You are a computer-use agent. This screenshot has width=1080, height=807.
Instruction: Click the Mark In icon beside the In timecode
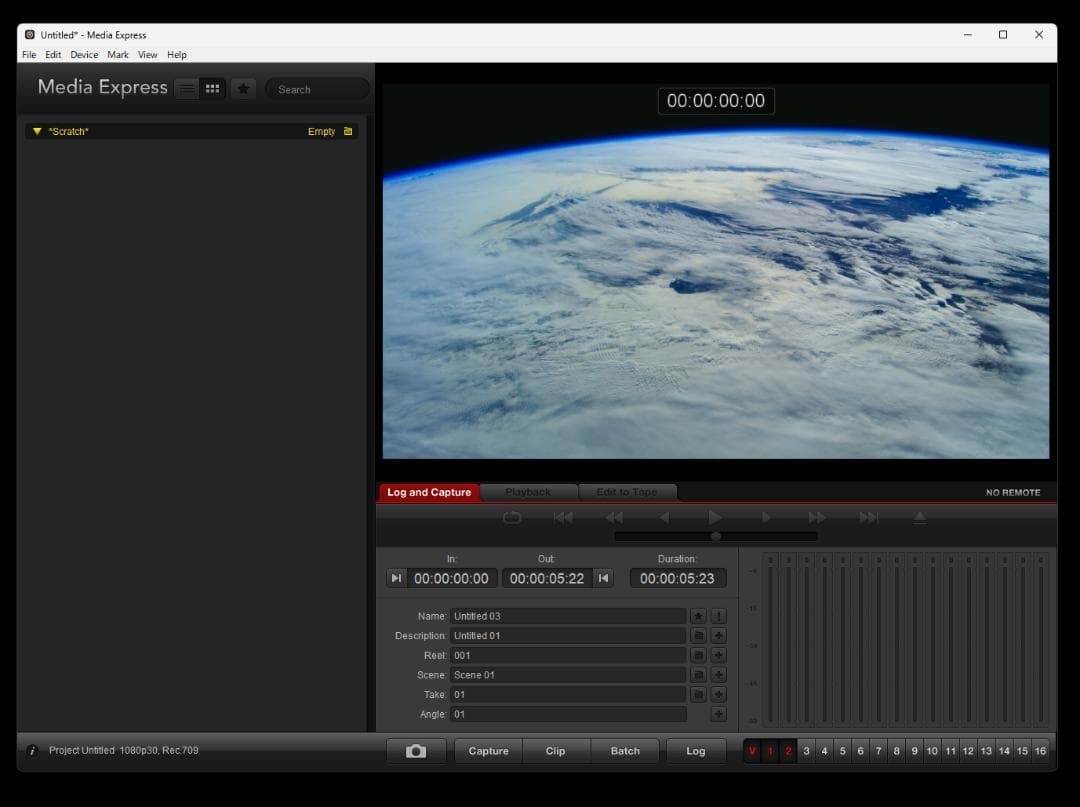(396, 578)
